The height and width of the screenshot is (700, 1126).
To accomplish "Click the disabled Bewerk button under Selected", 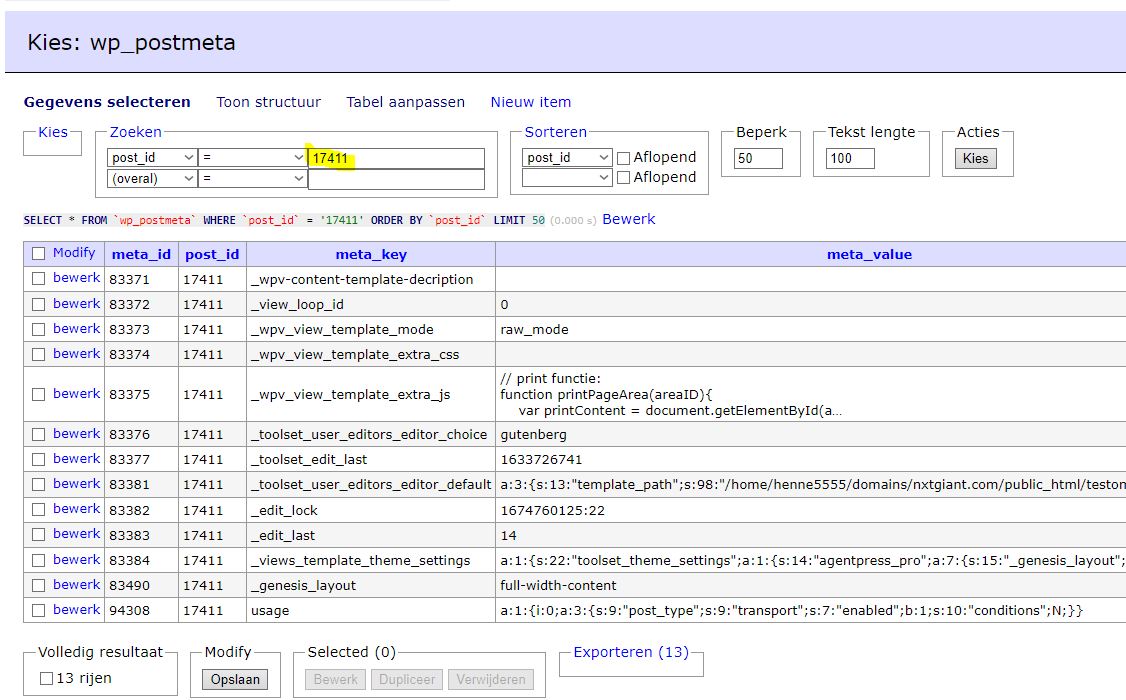I will (335, 679).
